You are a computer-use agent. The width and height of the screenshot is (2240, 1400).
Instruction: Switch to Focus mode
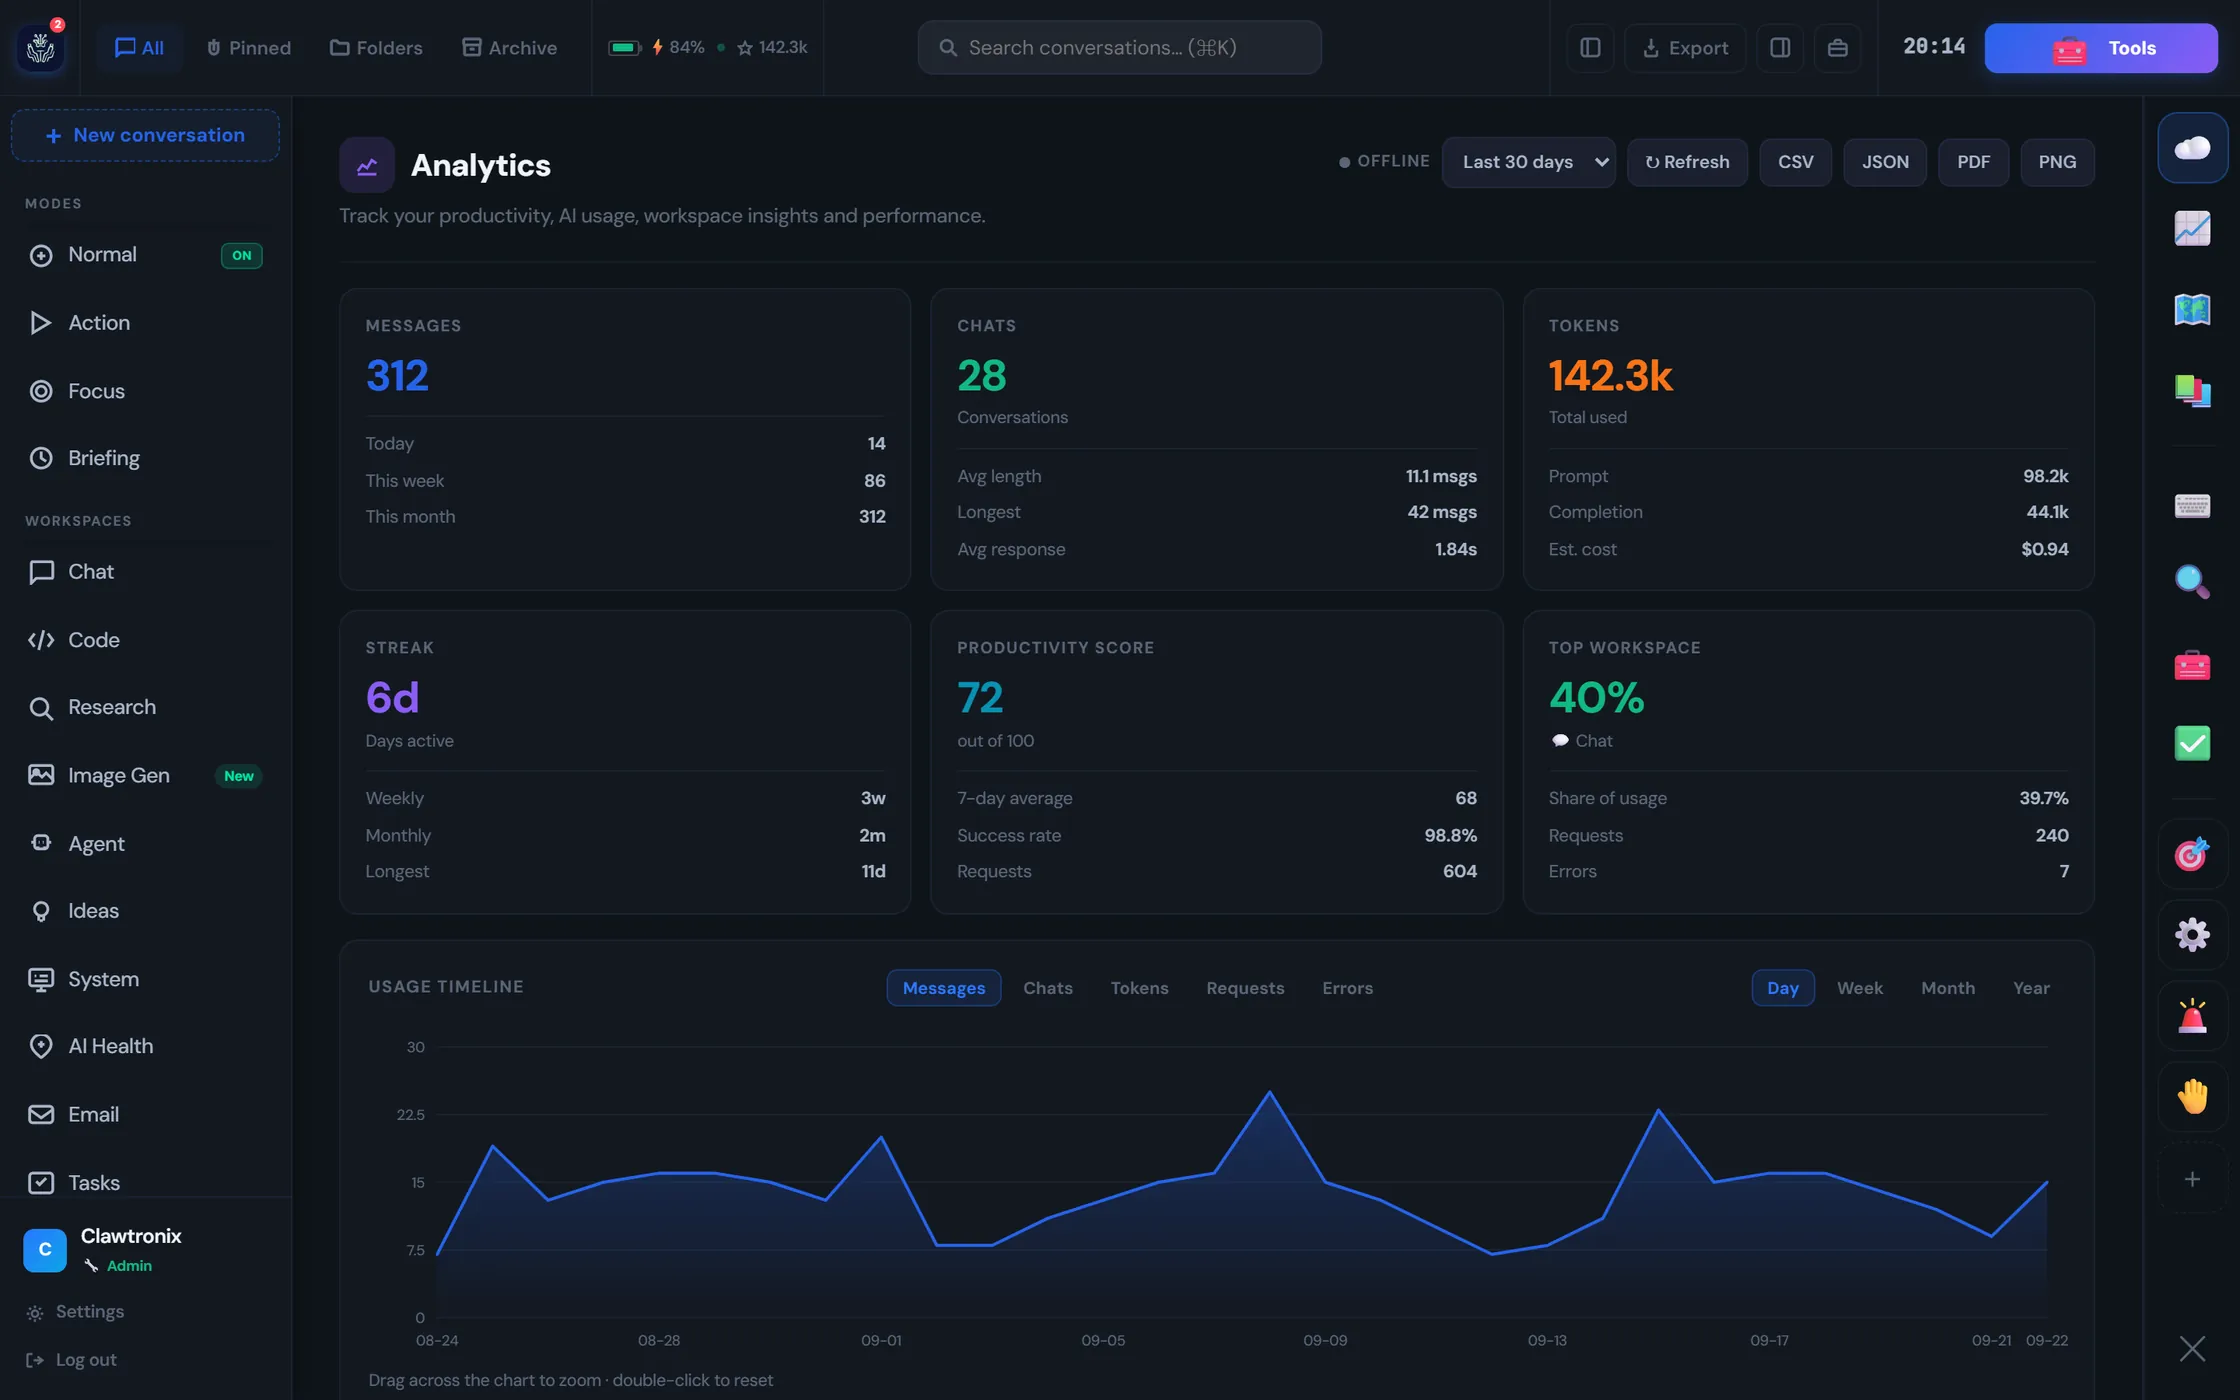(x=145, y=391)
